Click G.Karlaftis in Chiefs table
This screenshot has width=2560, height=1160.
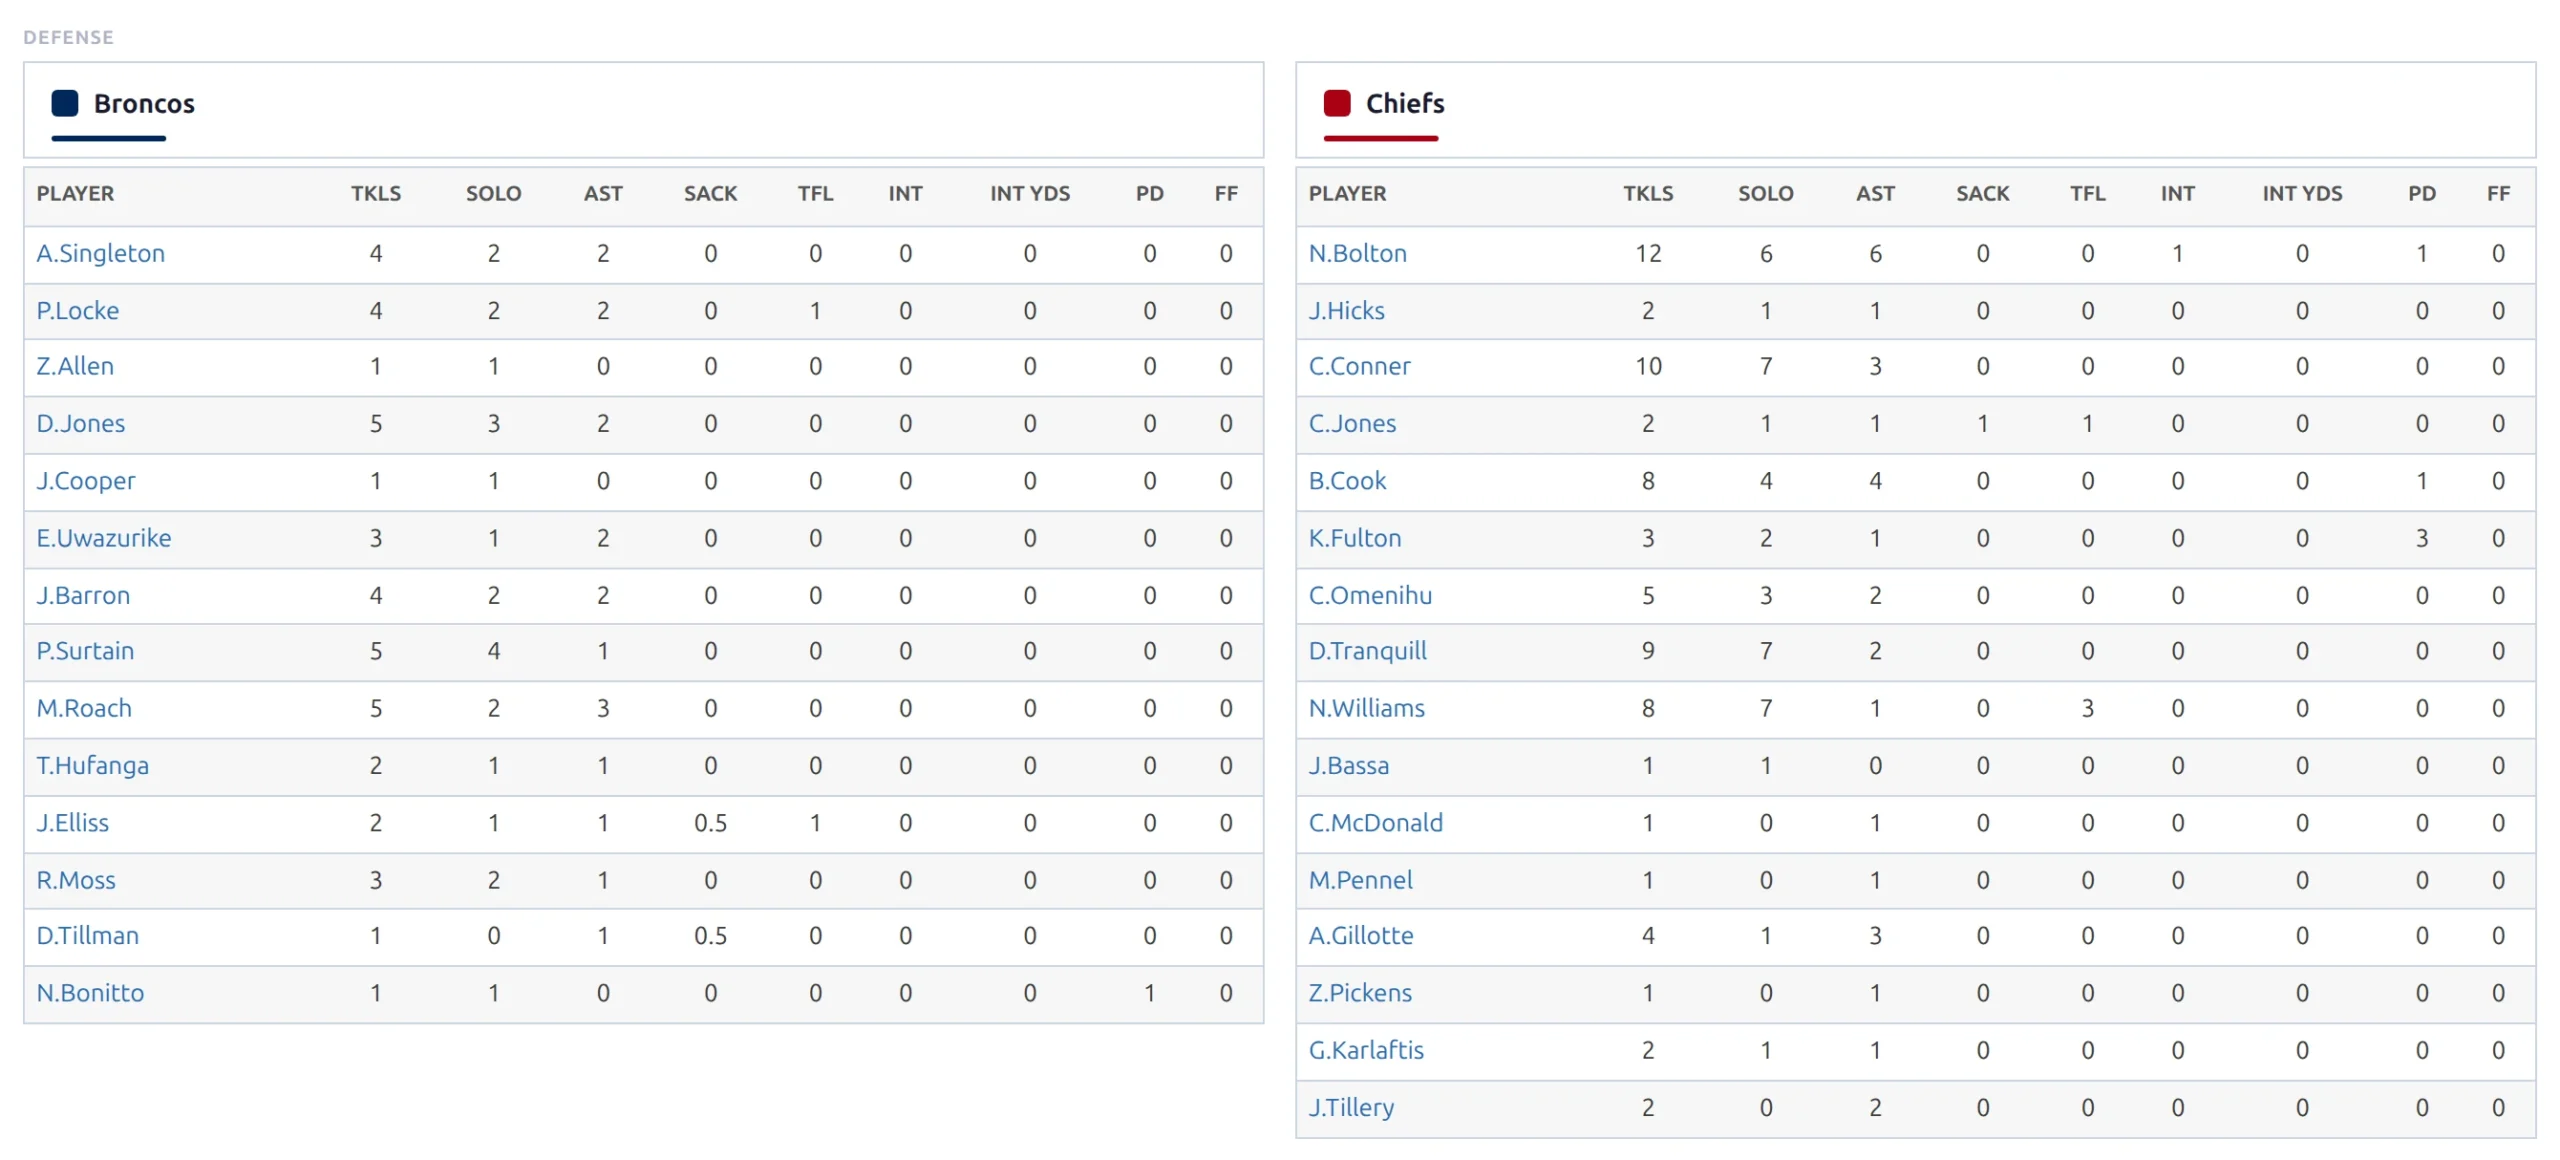pyautogui.click(x=1366, y=1050)
